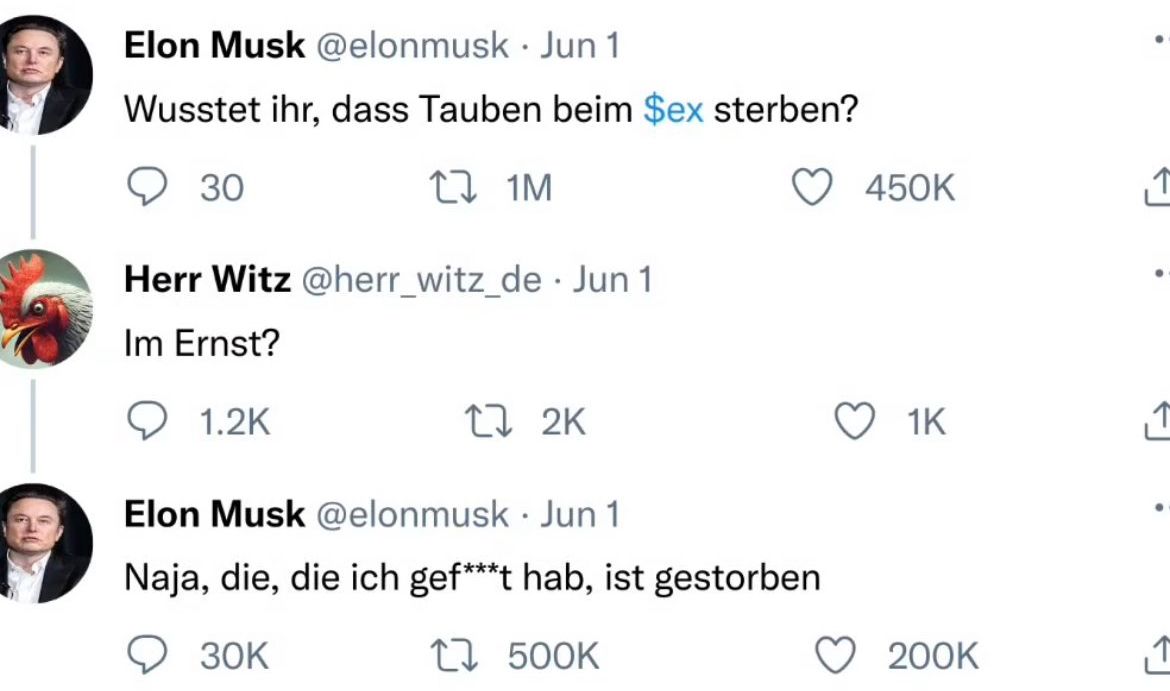The height and width of the screenshot is (691, 1170).
Task: Click the Herr Witz display name
Action: [x=207, y=280]
